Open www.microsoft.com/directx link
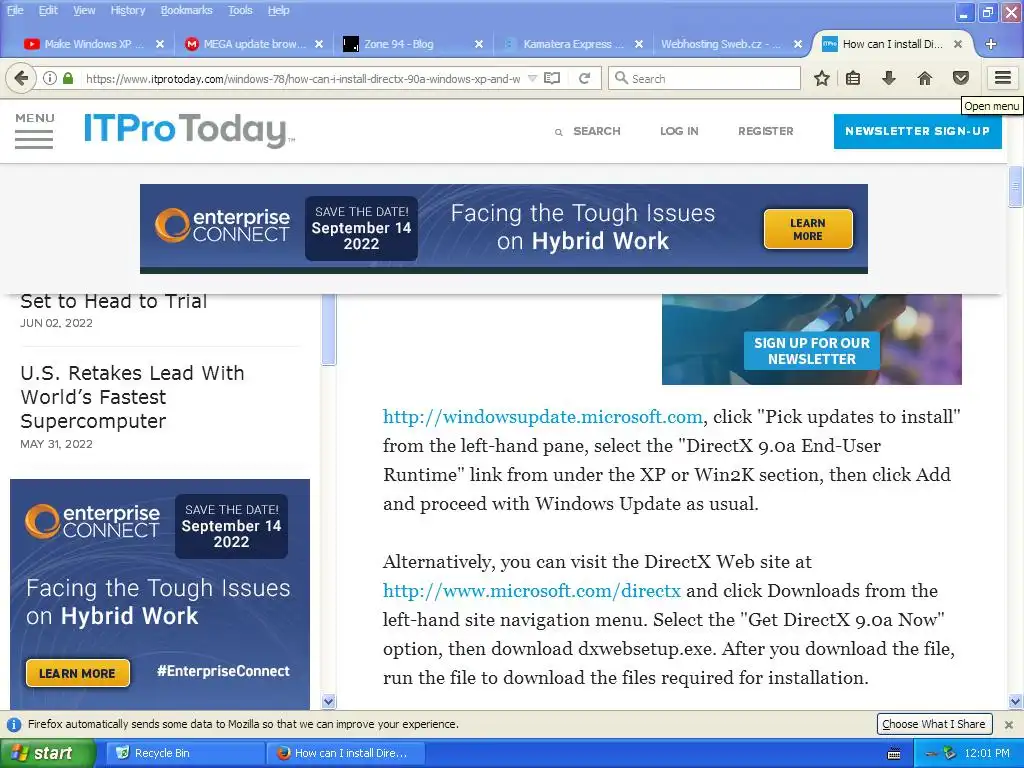1024x768 pixels. tap(532, 590)
